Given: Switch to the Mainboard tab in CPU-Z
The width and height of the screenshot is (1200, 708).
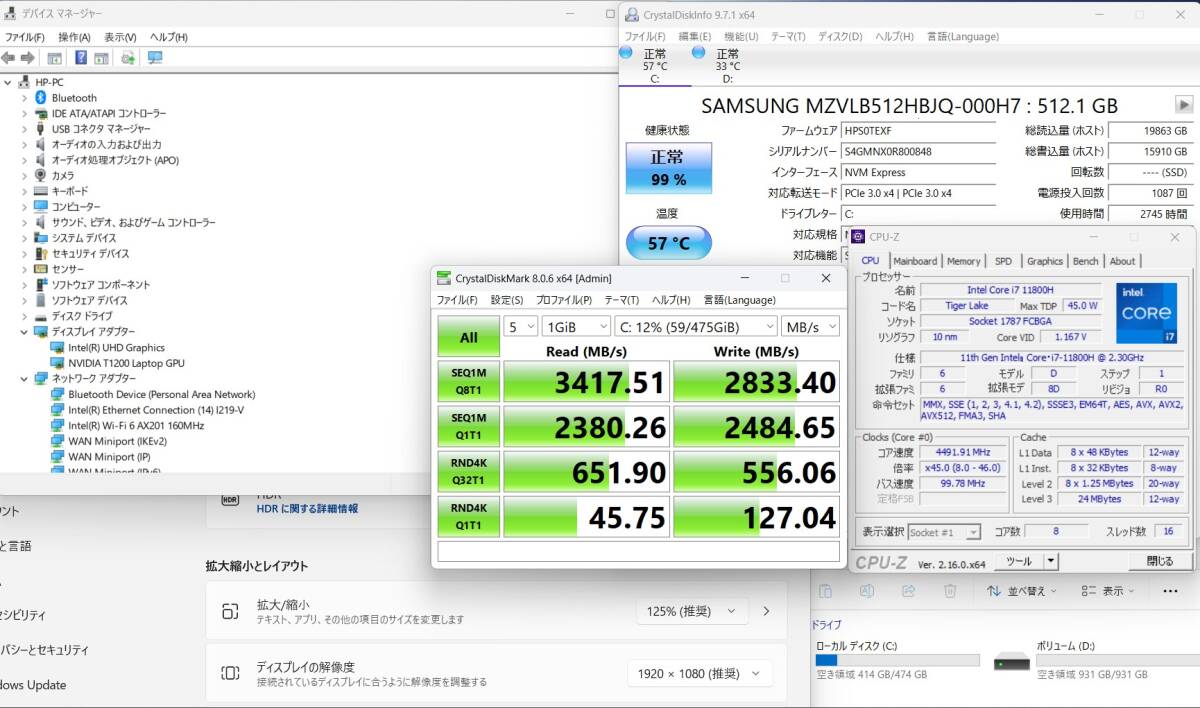Looking at the screenshot, I should coord(915,261).
